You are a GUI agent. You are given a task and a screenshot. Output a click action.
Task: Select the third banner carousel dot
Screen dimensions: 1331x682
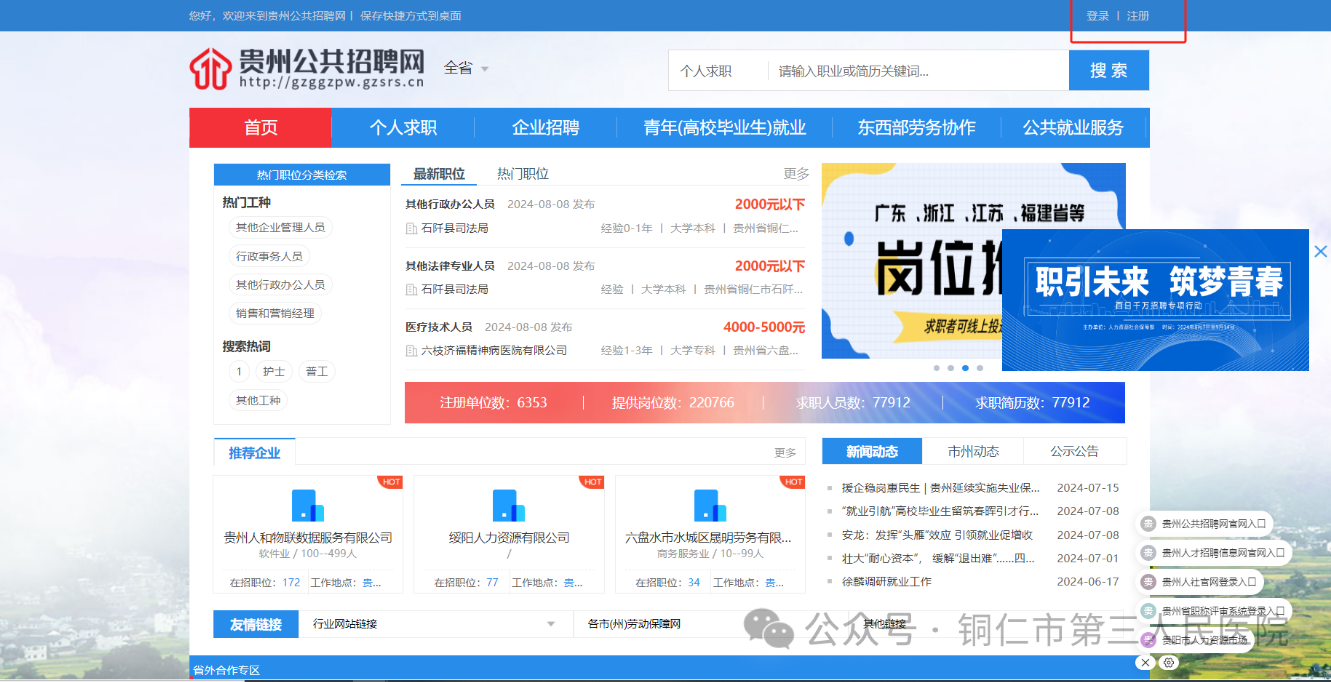coord(965,368)
